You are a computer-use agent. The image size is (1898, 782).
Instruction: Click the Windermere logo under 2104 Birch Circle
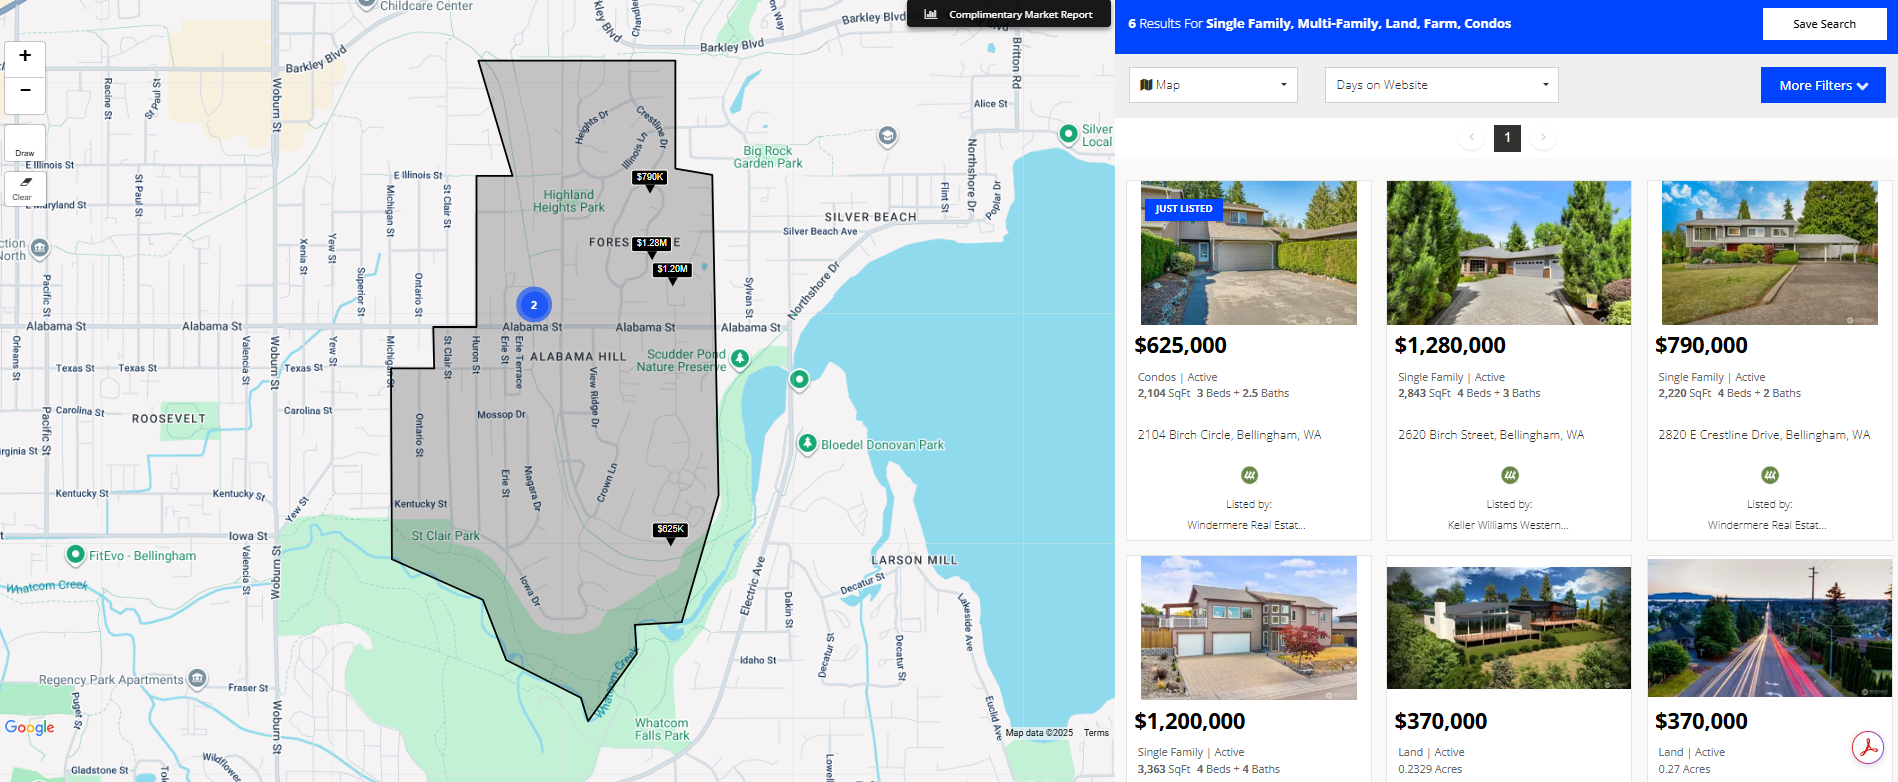point(1249,475)
